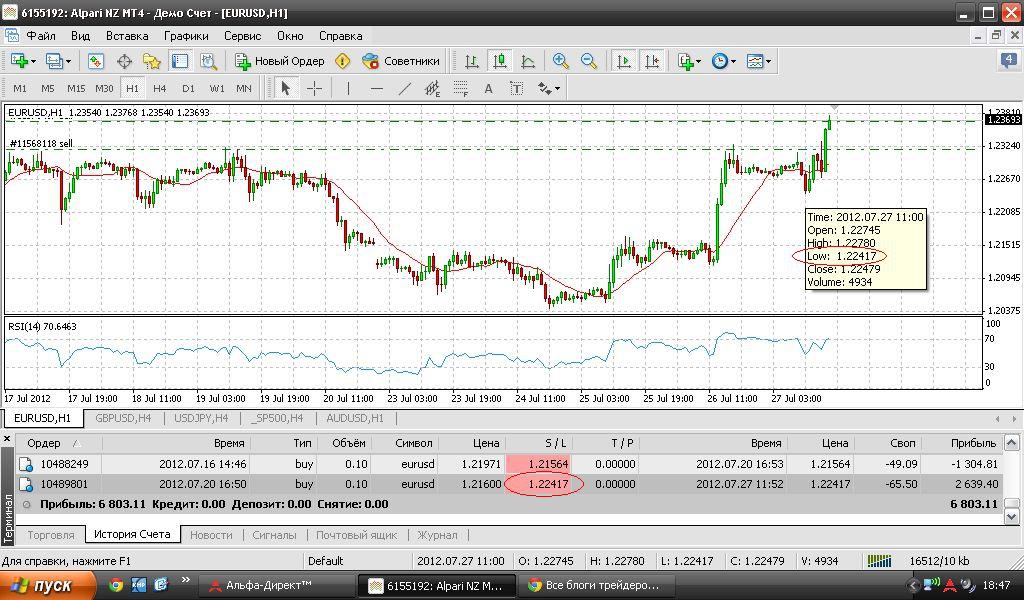
Task: Open the Графики menu
Action: pyautogui.click(x=186, y=35)
